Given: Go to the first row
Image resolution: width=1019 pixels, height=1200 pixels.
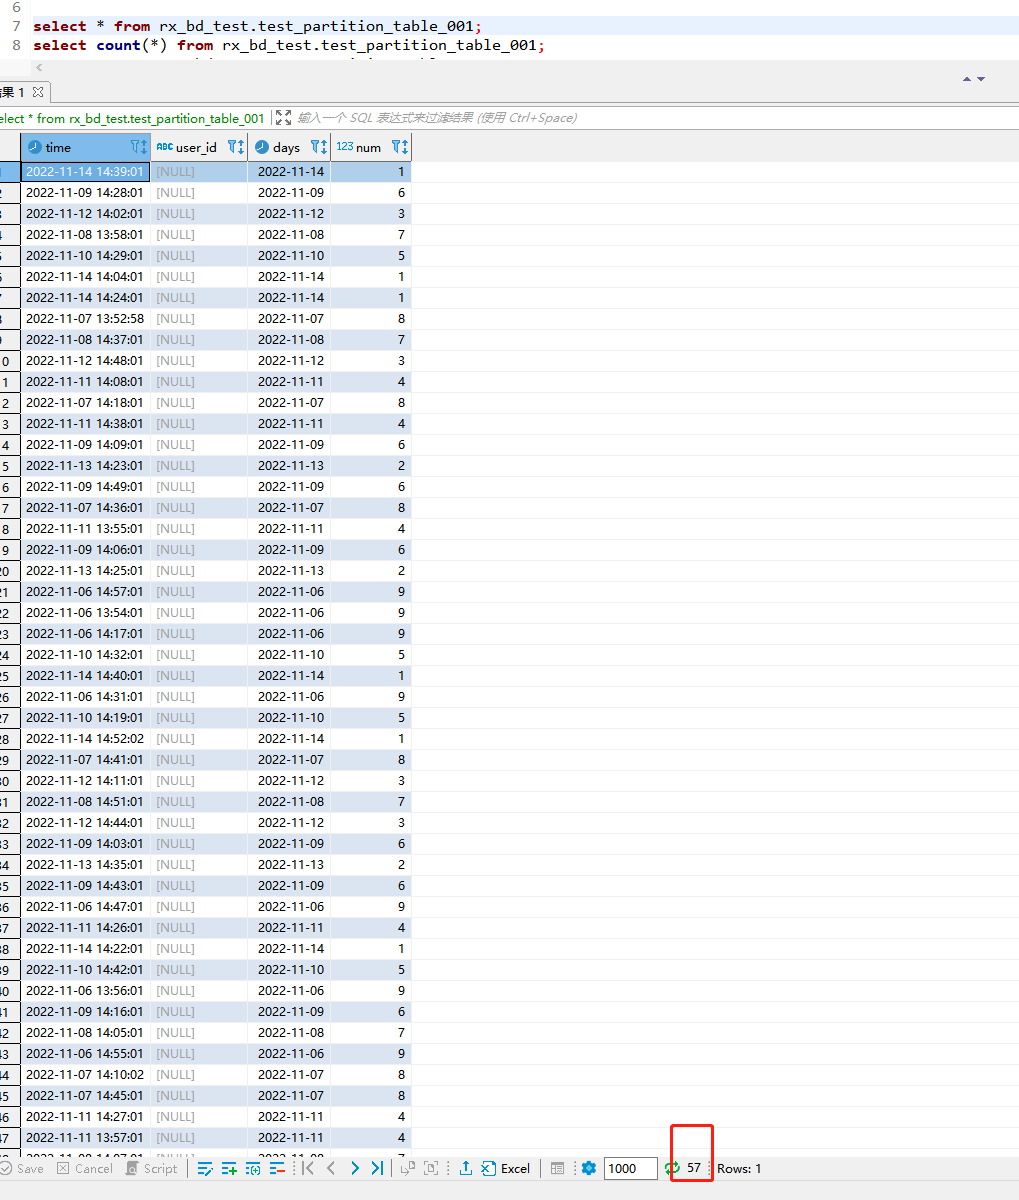Looking at the screenshot, I should coord(308,1168).
